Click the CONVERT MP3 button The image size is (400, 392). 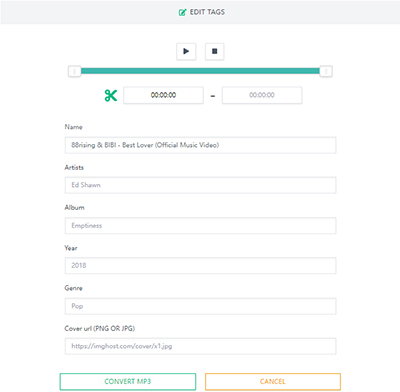[128, 381]
